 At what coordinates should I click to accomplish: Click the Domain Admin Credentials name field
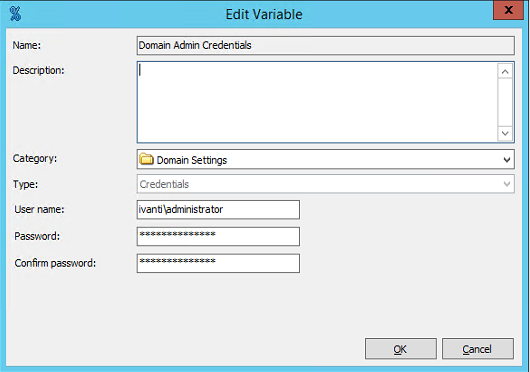point(326,45)
